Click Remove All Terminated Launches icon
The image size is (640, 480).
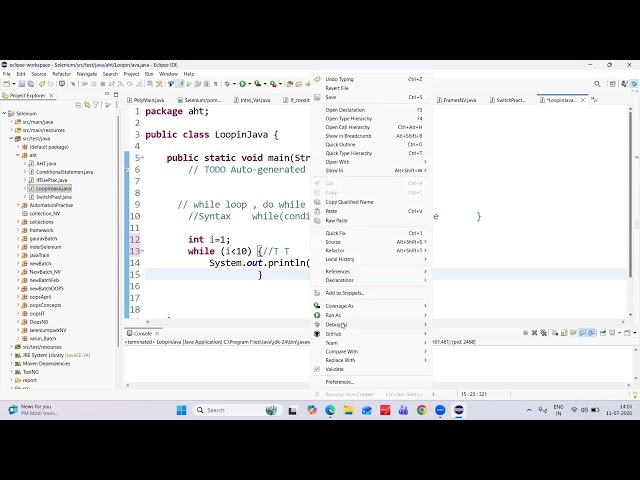pyautogui.click(x=543, y=333)
